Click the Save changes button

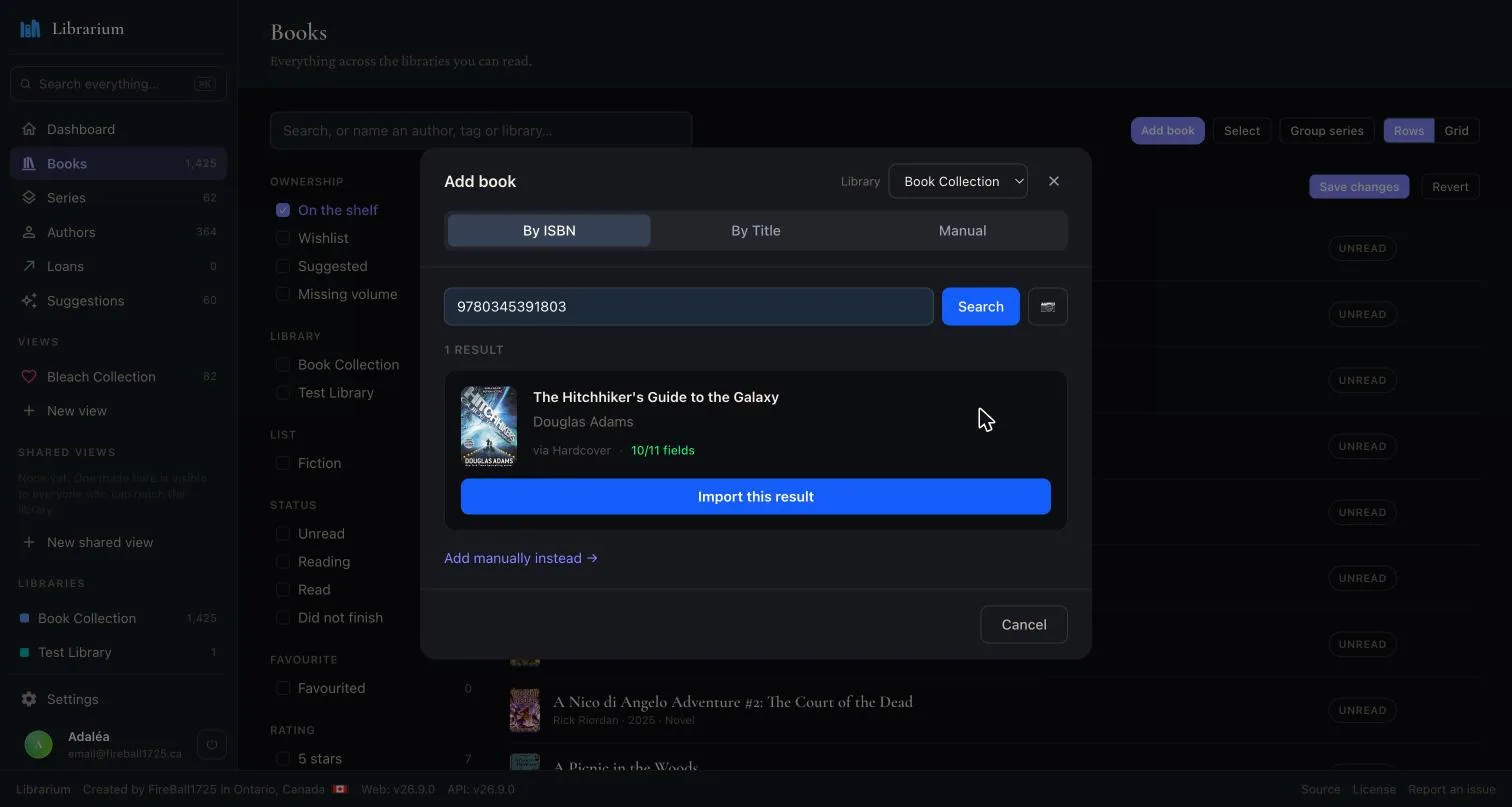tap(1359, 187)
